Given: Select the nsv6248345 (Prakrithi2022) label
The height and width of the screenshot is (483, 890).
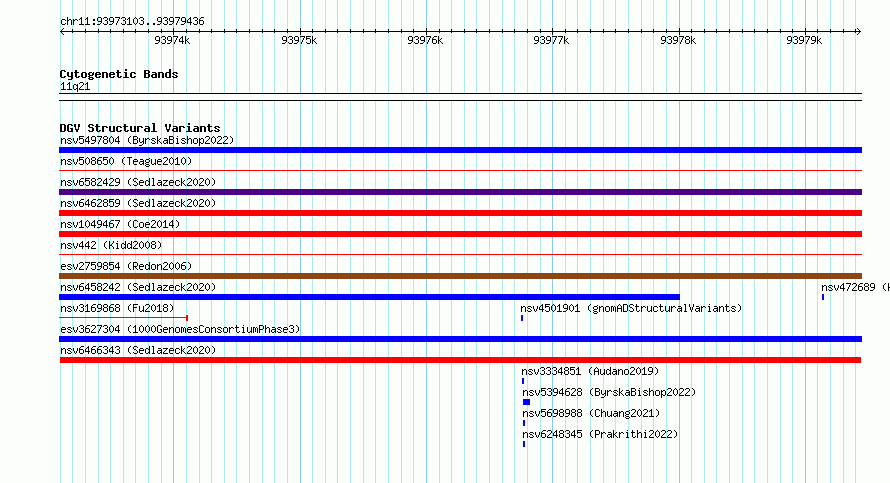Looking at the screenshot, I should tap(600, 434).
